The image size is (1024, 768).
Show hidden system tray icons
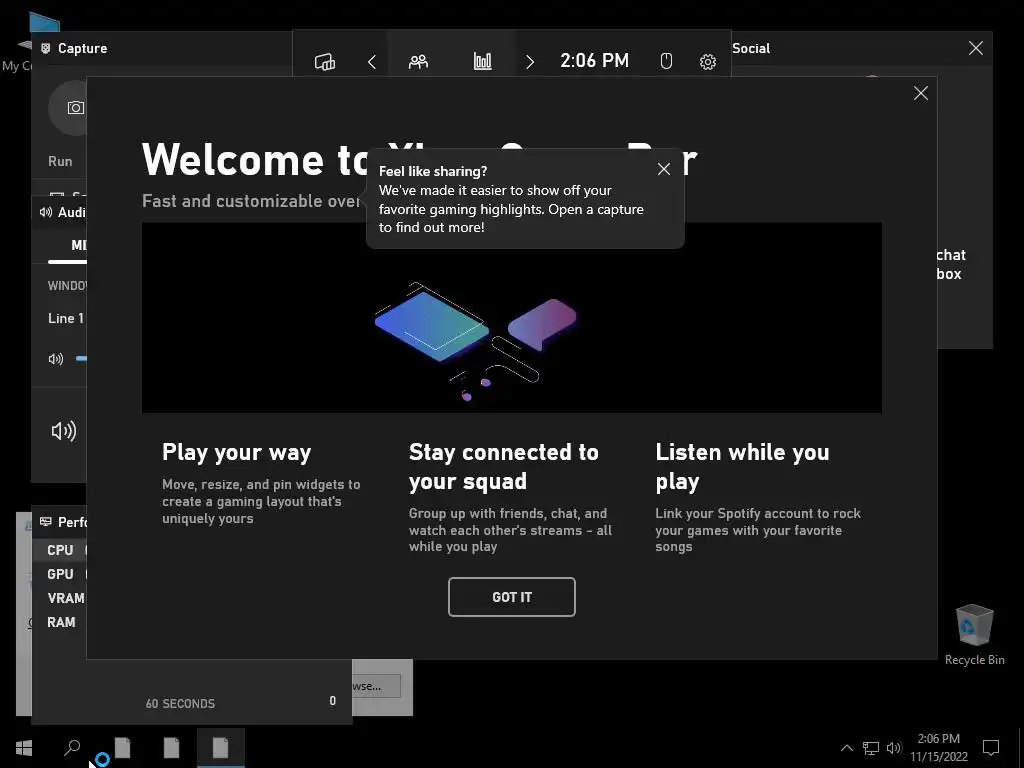[x=846, y=748]
